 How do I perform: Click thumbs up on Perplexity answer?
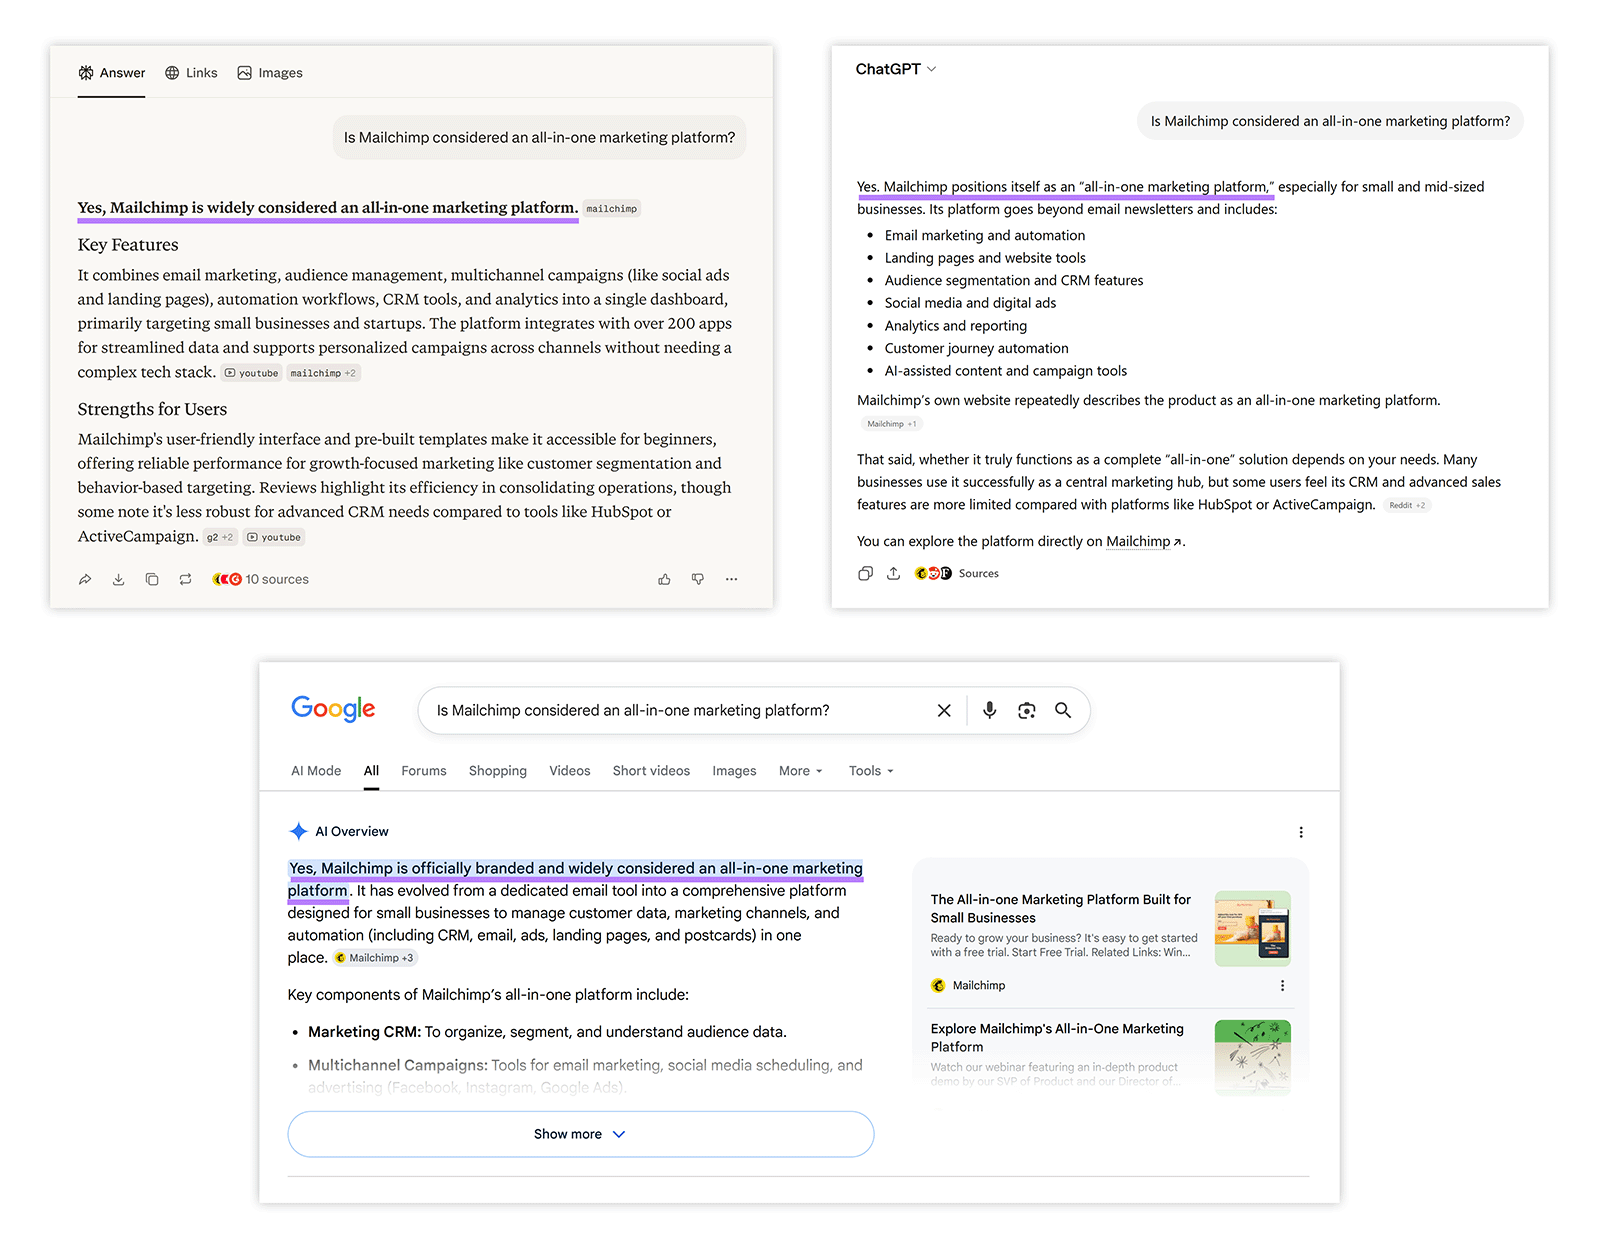[664, 579]
